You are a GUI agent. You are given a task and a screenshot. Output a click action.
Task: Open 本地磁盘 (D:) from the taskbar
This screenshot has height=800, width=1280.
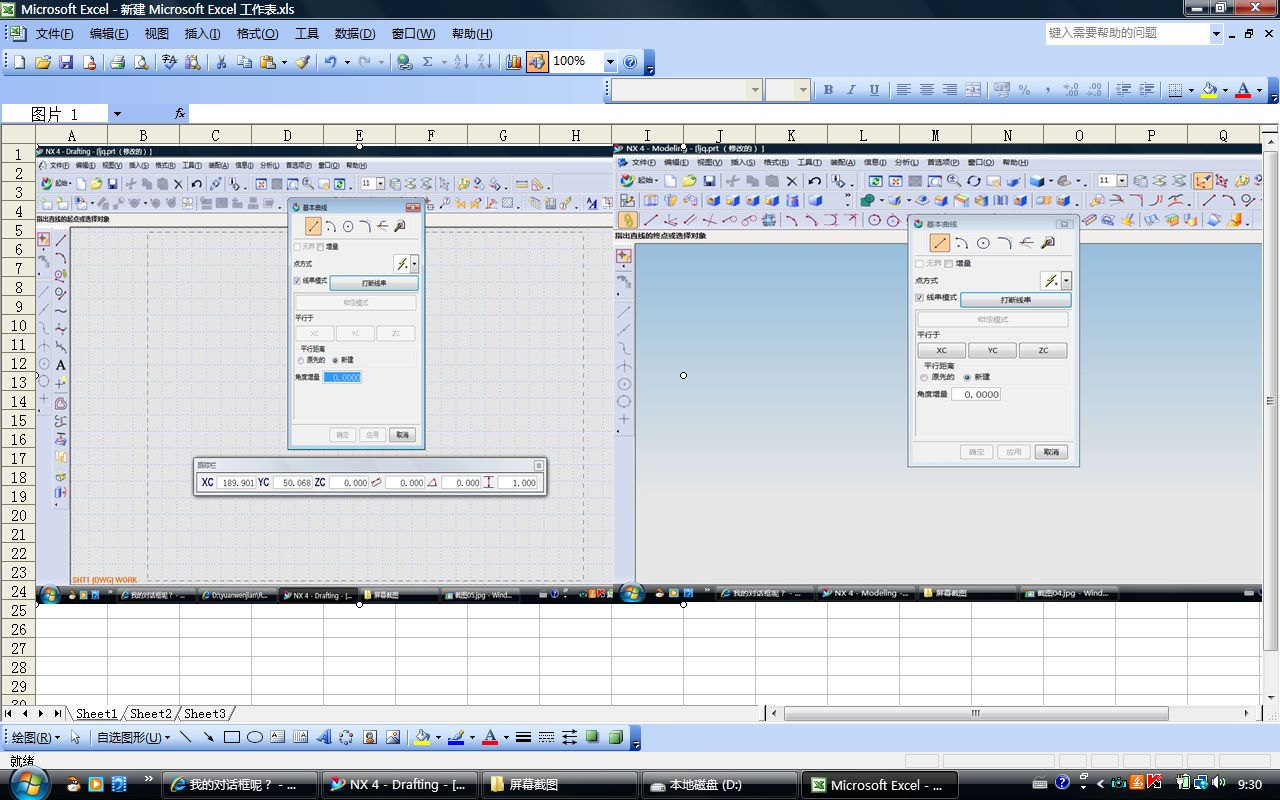[x=718, y=785]
